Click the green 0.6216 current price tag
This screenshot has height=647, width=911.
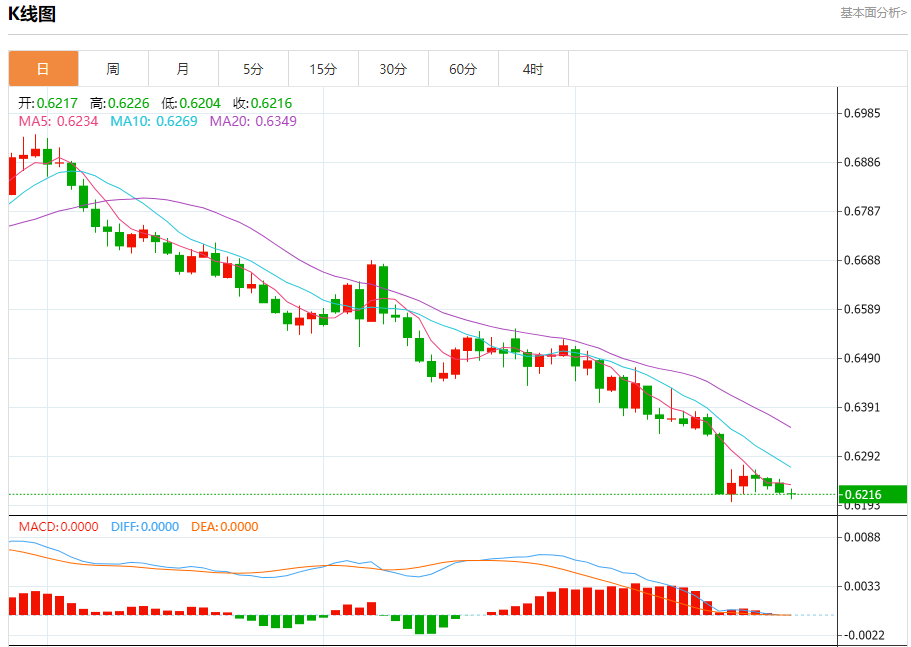pyautogui.click(x=873, y=494)
